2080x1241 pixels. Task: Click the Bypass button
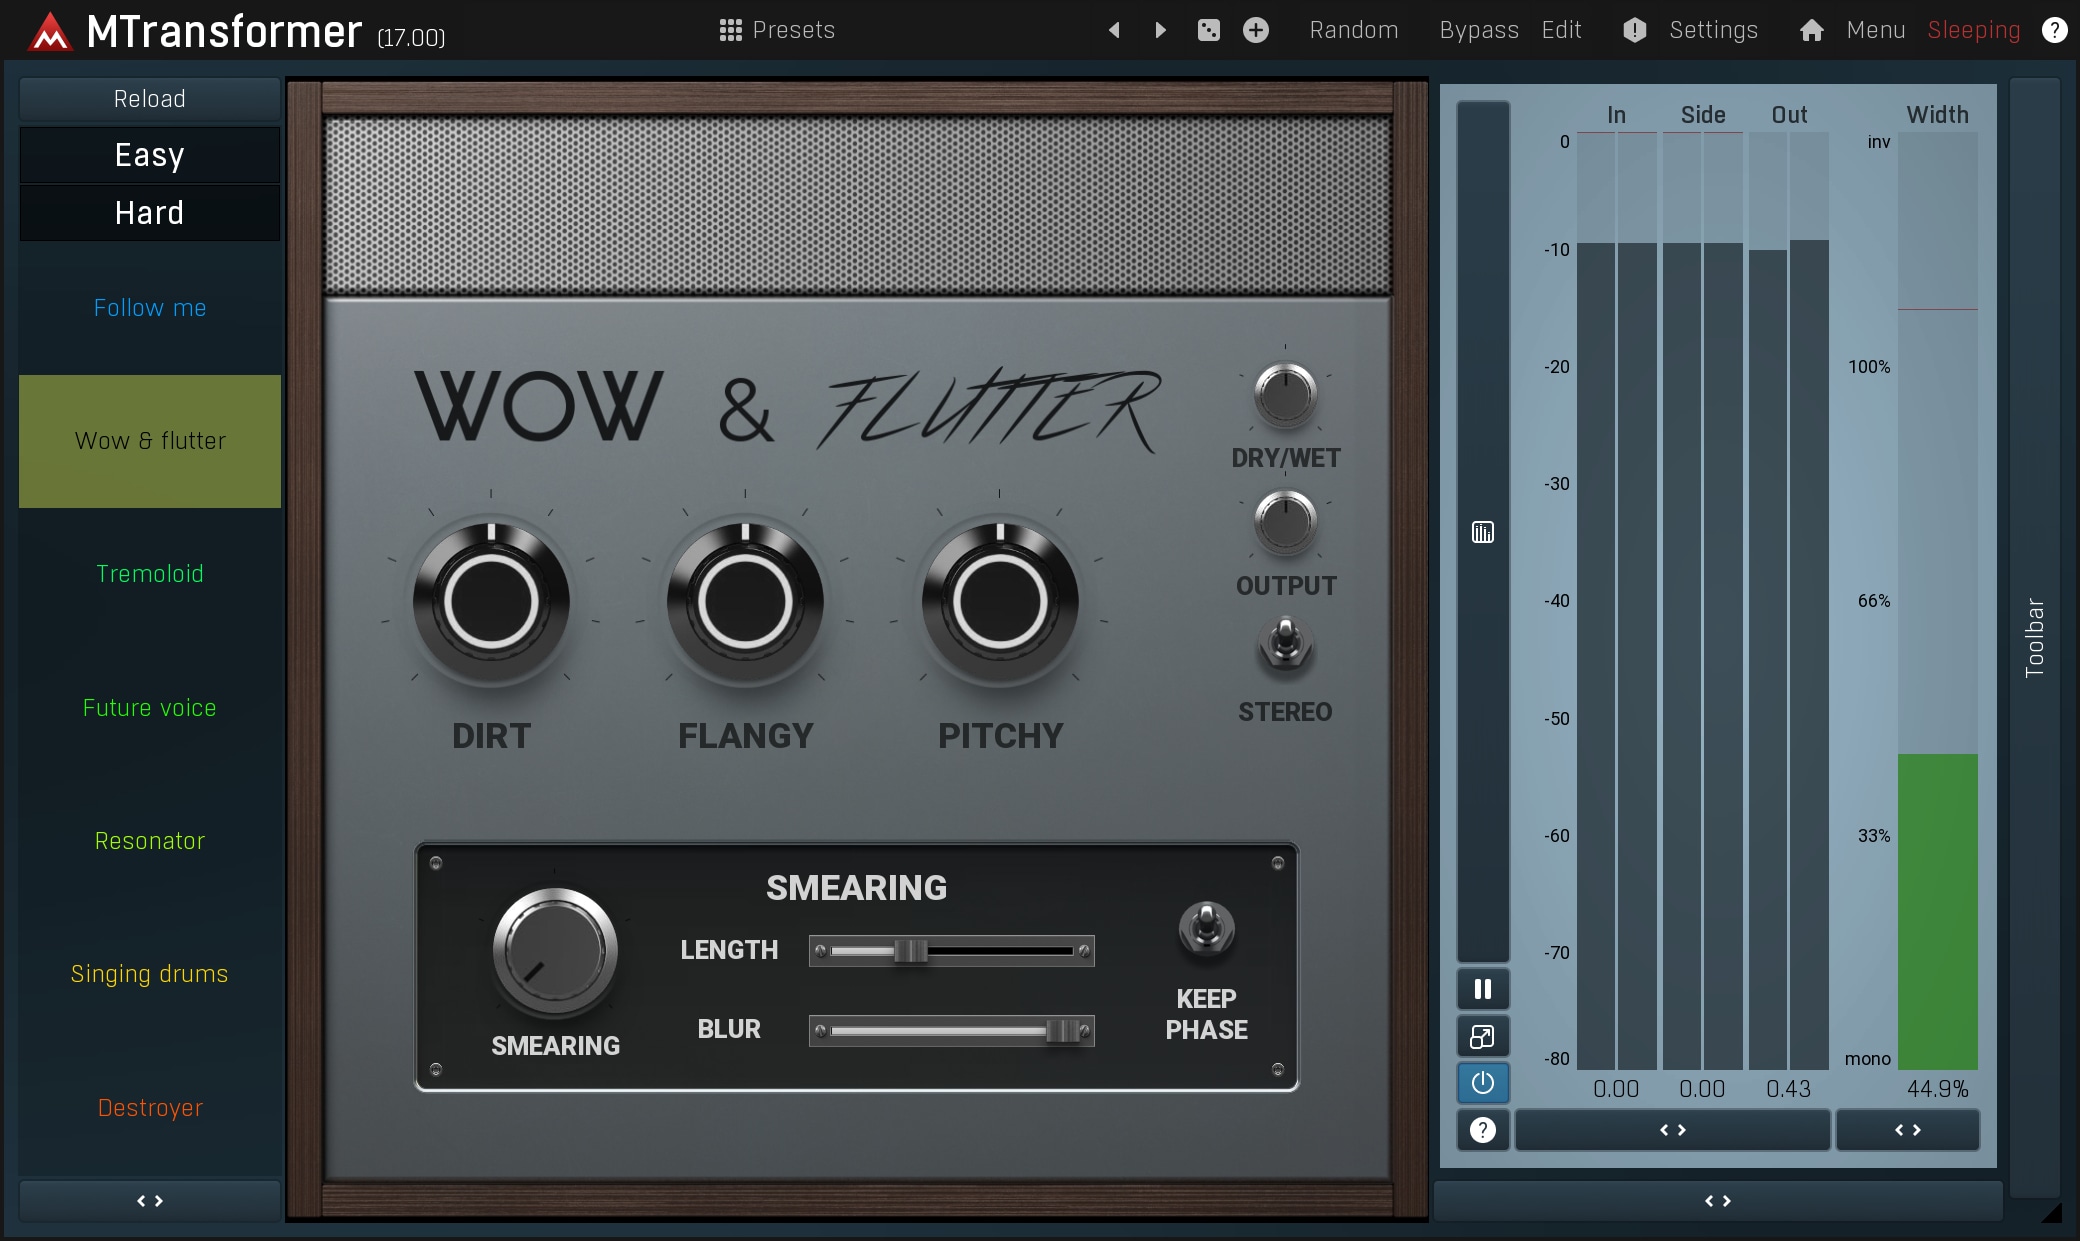click(x=1478, y=30)
